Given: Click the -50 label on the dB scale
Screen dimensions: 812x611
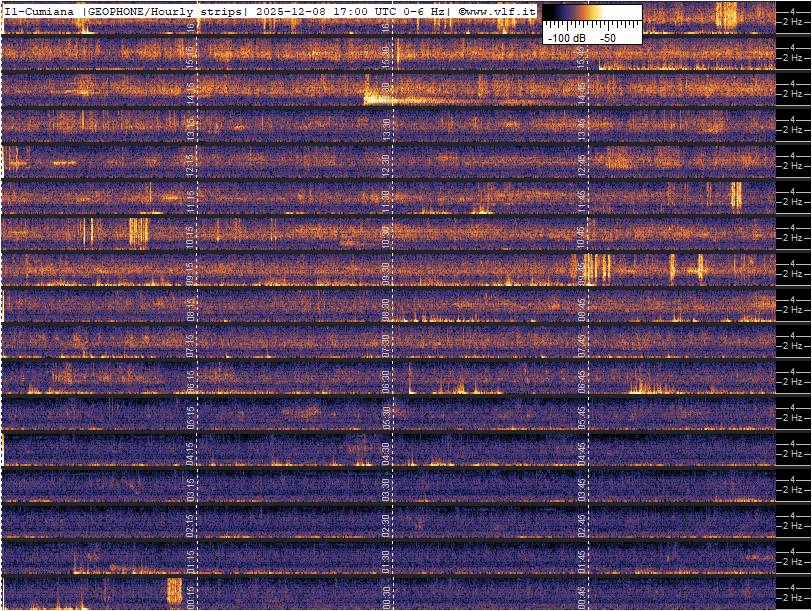Looking at the screenshot, I should point(607,38).
